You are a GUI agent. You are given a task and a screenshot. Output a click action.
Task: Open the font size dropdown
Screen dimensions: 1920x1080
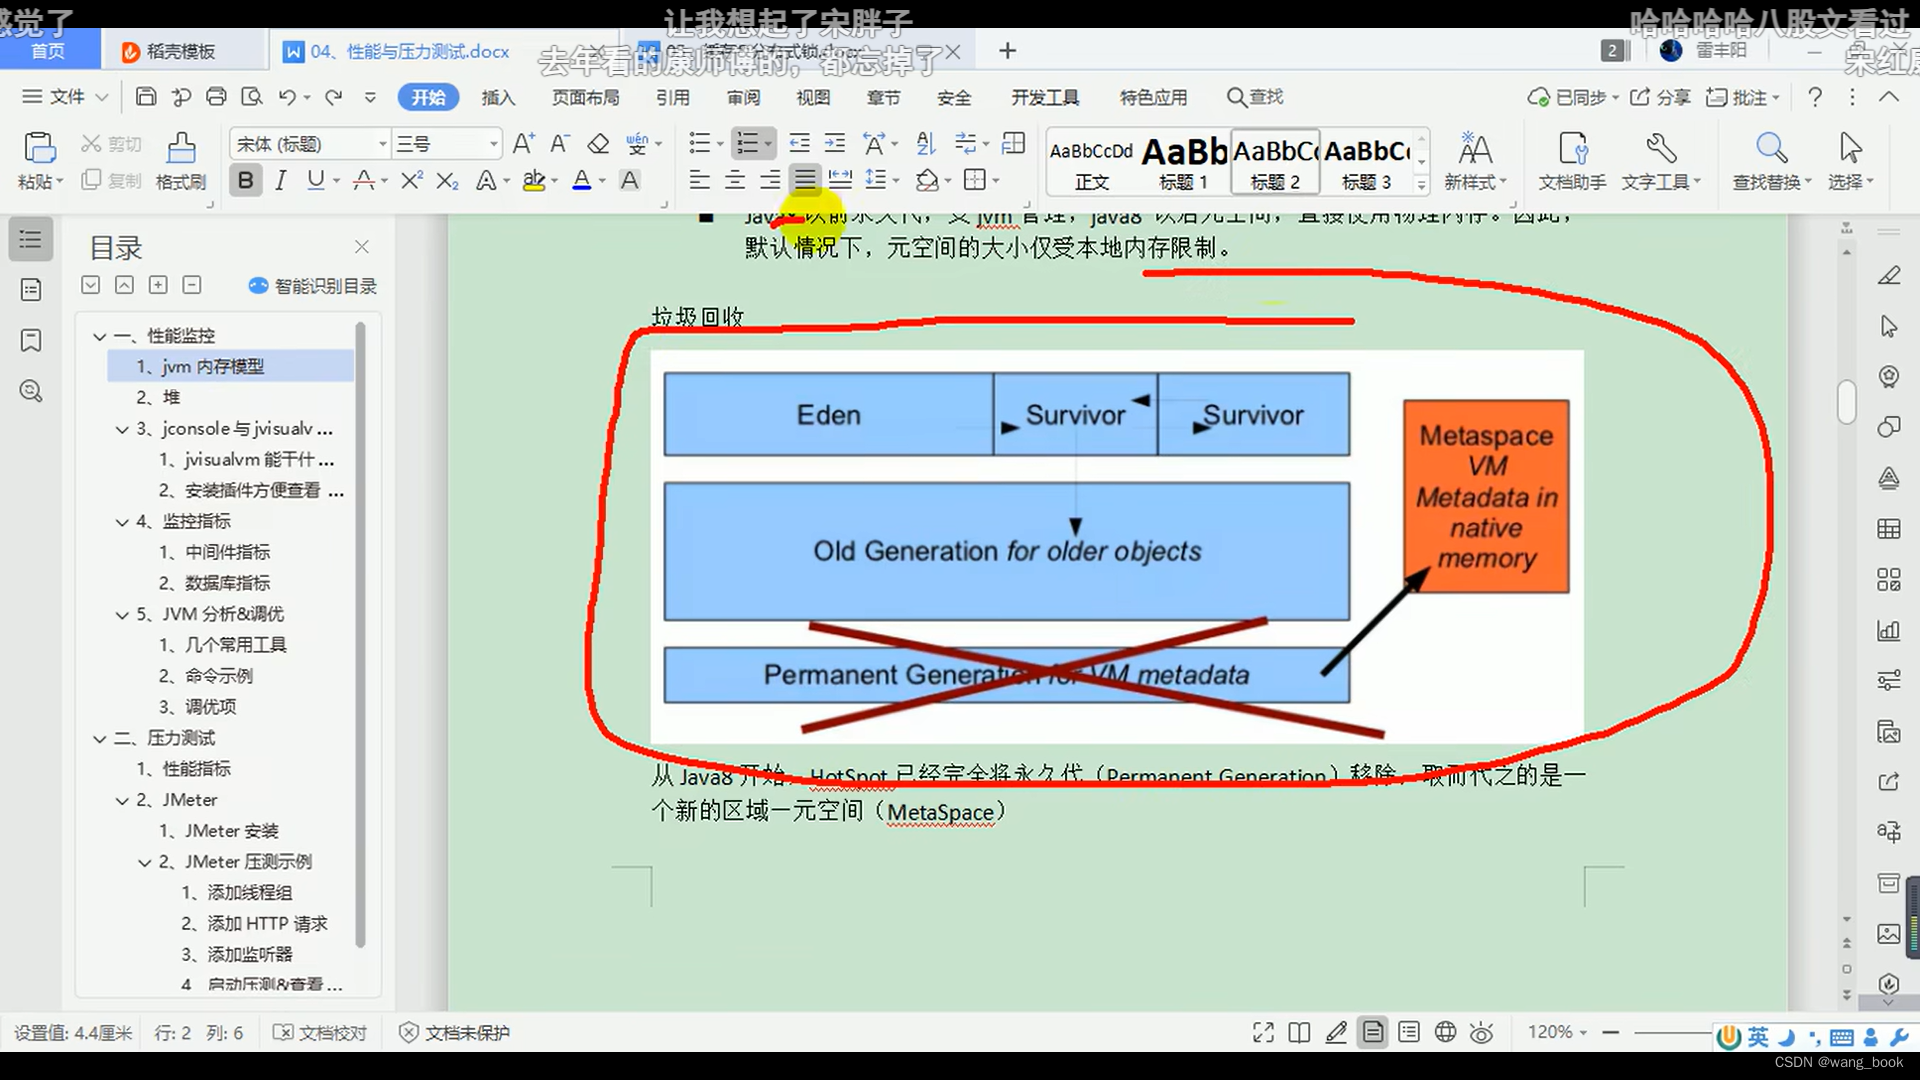[x=493, y=144]
